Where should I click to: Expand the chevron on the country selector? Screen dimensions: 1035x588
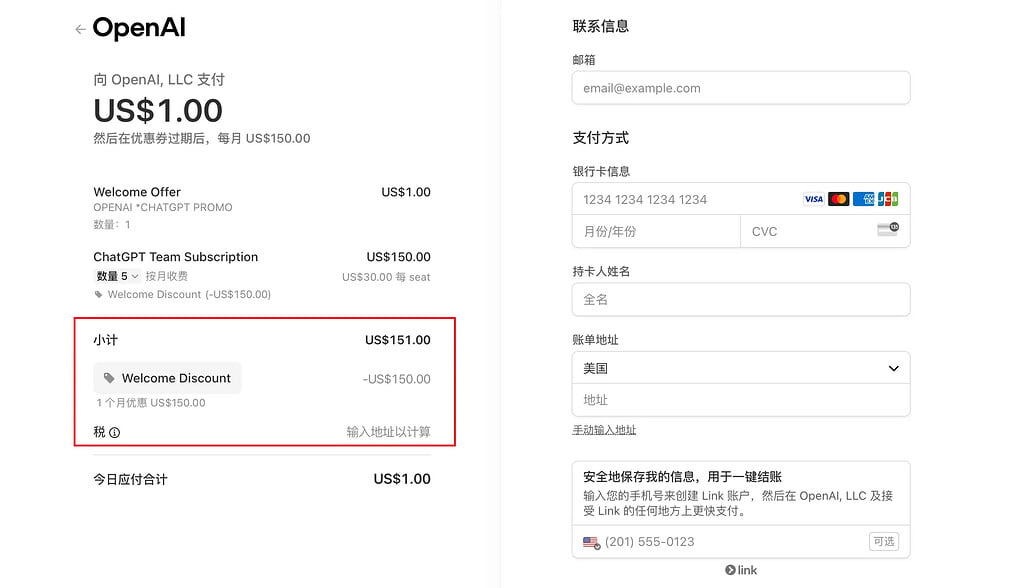[893, 368]
